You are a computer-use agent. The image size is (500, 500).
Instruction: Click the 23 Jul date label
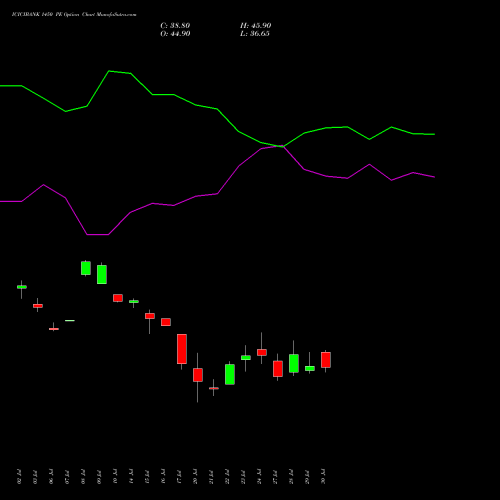(243, 477)
